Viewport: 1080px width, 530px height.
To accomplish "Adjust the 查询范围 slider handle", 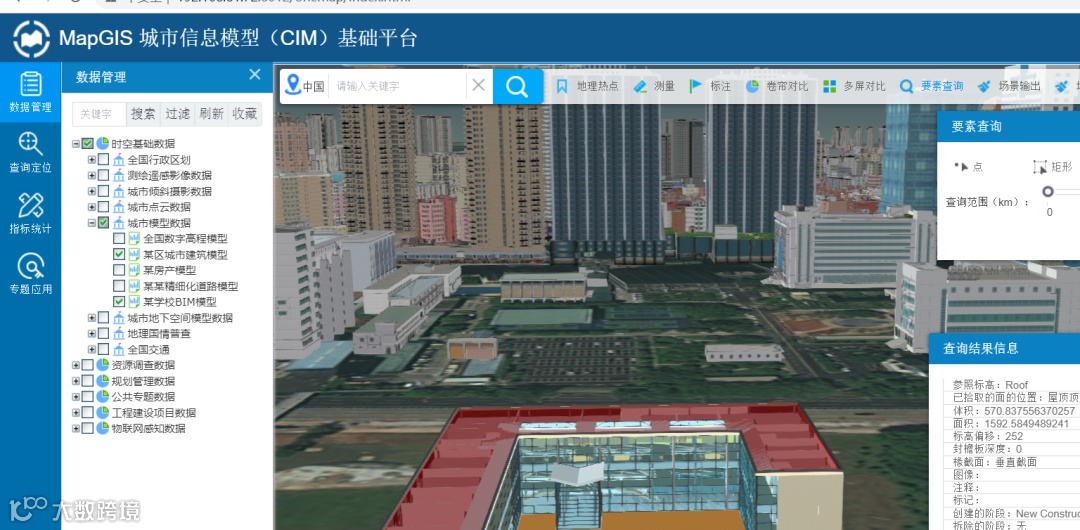I will click(x=1048, y=192).
